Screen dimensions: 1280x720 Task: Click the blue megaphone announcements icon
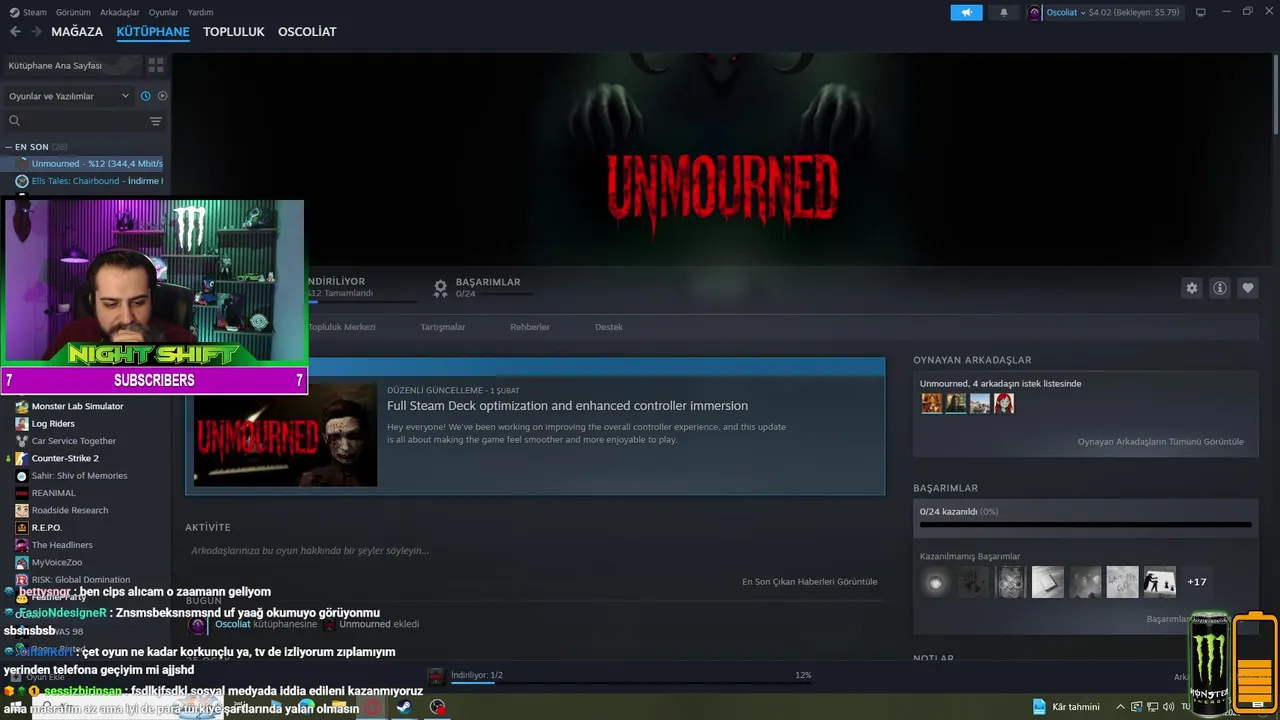tap(966, 12)
